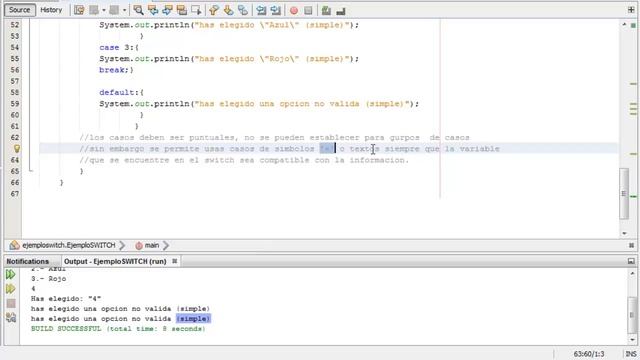This screenshot has width=640, height=360.
Task: Click 'break;}' code line
Action: [116, 70]
